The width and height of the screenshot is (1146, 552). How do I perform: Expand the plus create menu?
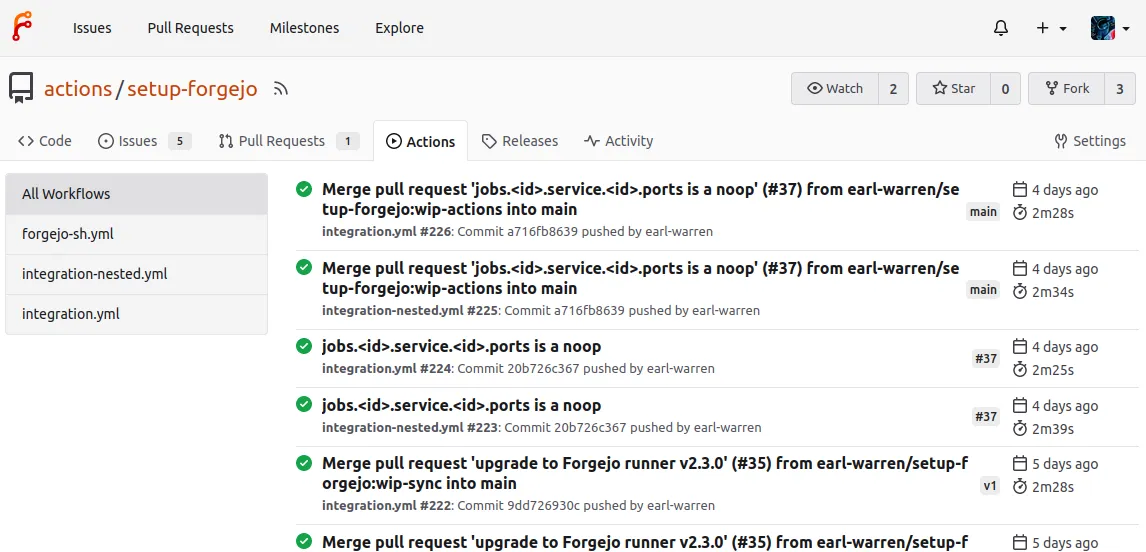point(1051,28)
